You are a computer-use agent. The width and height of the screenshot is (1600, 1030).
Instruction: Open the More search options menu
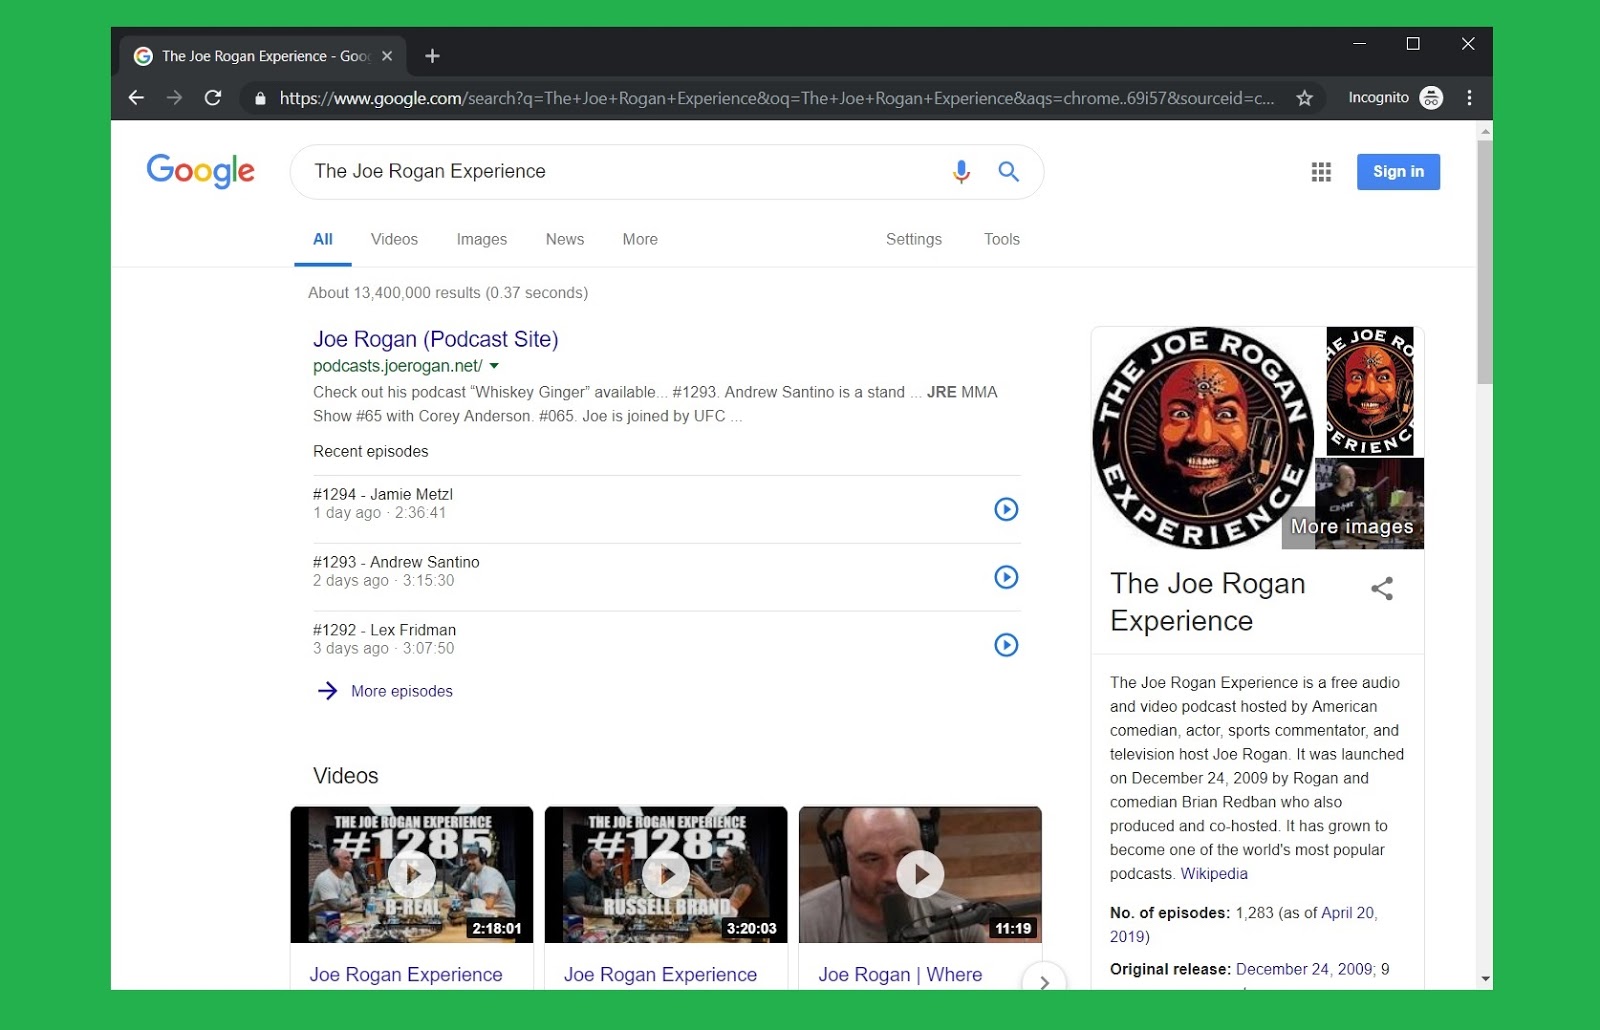click(x=640, y=240)
